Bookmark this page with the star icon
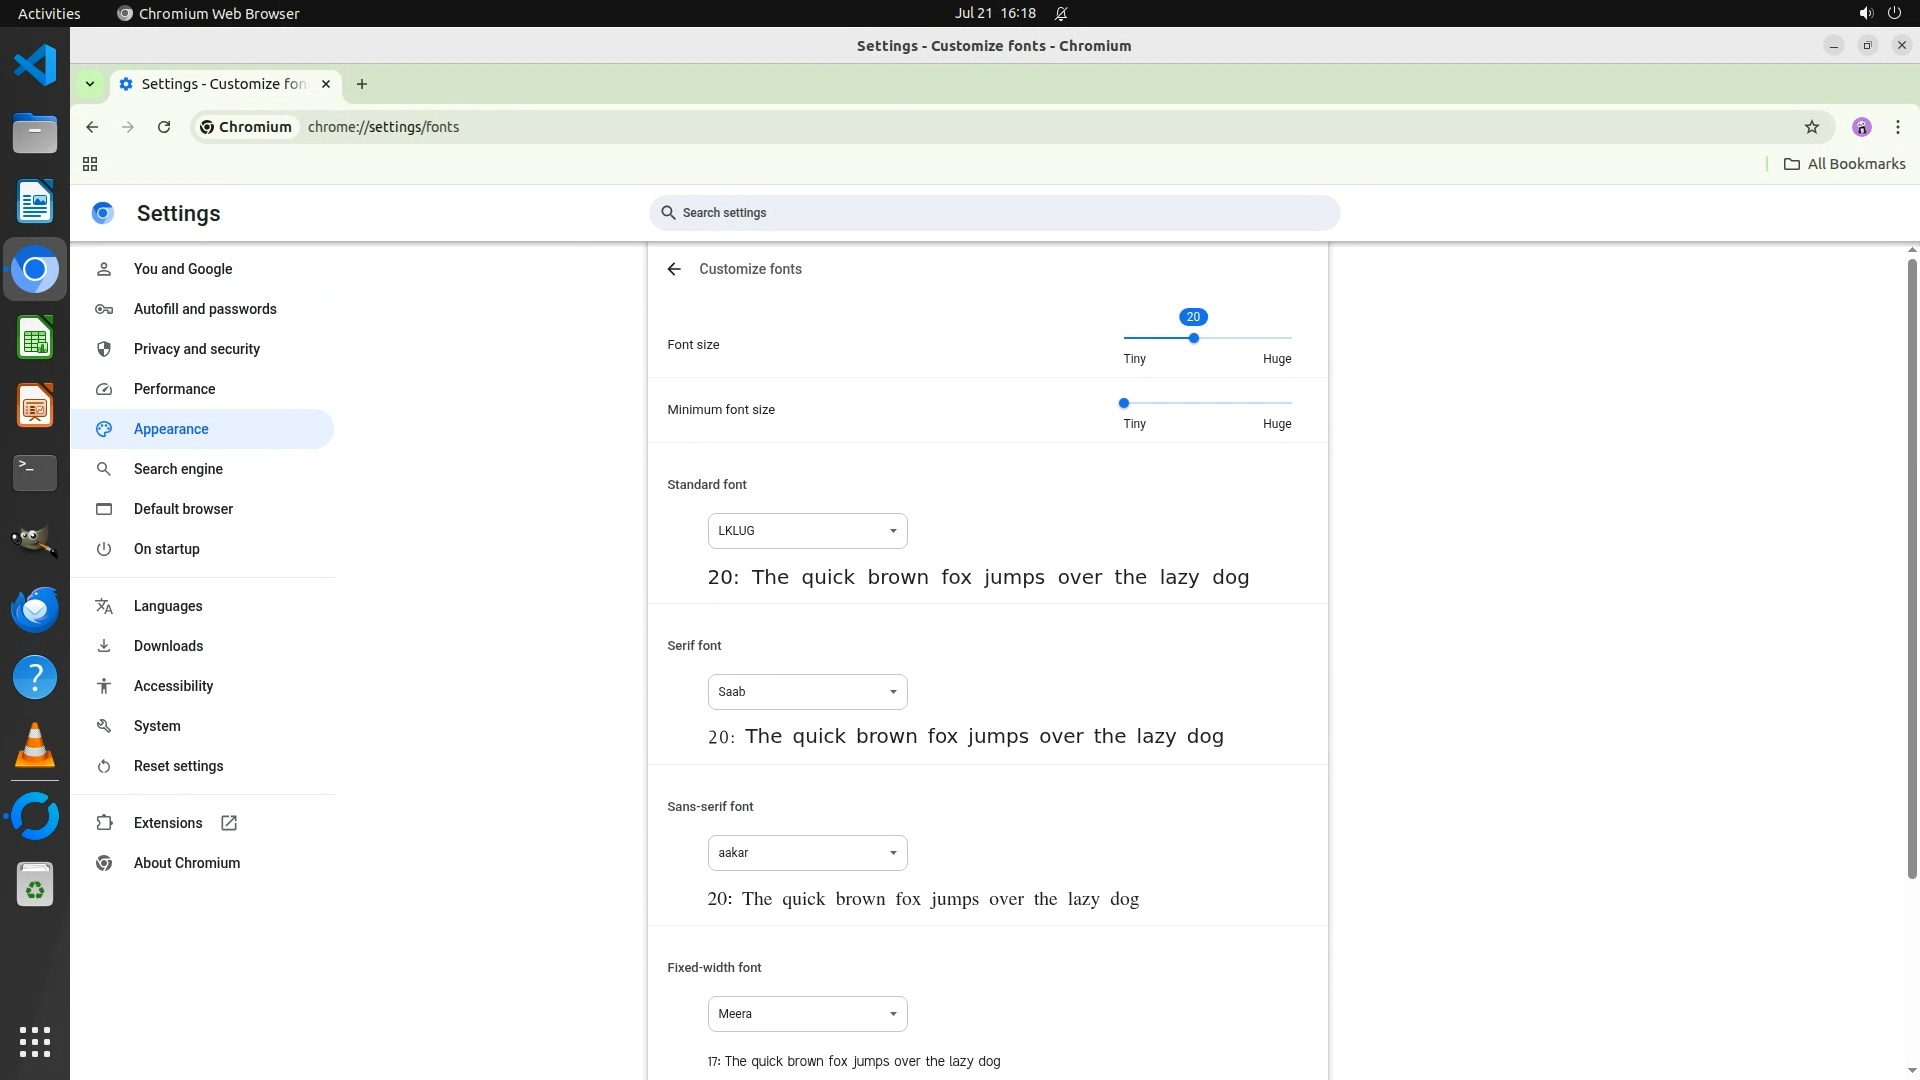1920x1080 pixels. [1811, 127]
